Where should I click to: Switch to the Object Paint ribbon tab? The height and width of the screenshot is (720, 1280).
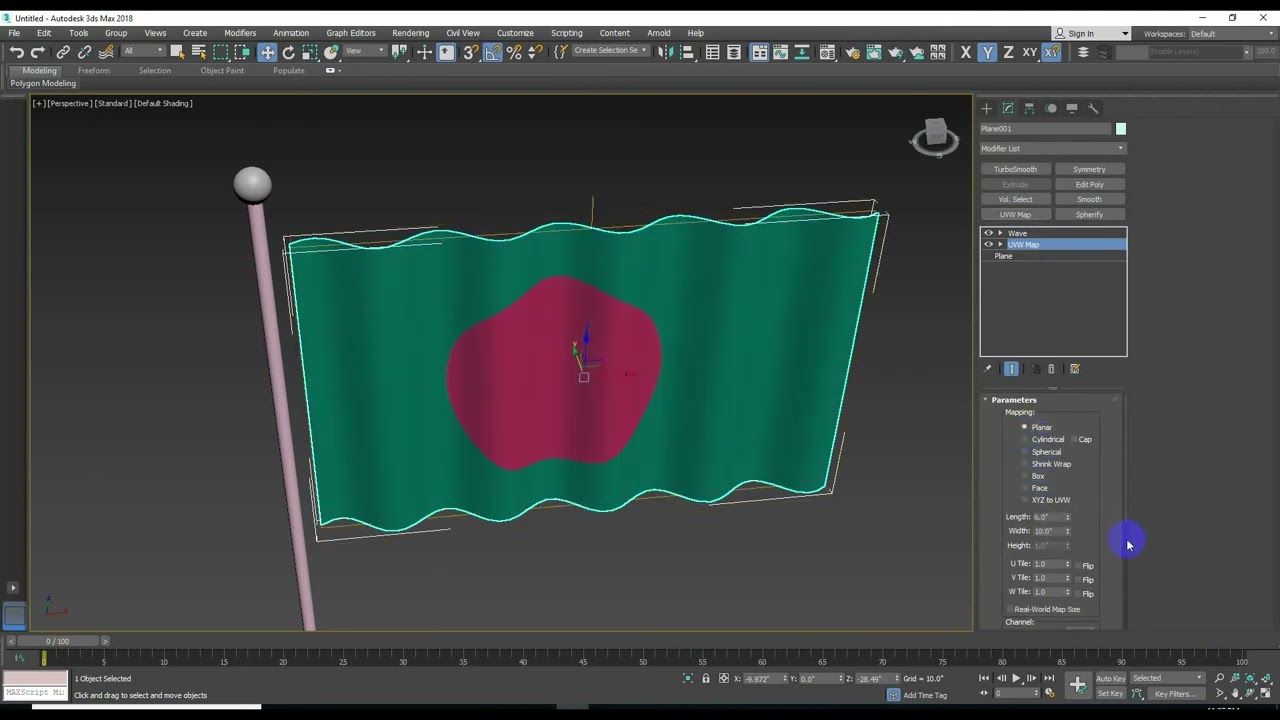coord(222,71)
